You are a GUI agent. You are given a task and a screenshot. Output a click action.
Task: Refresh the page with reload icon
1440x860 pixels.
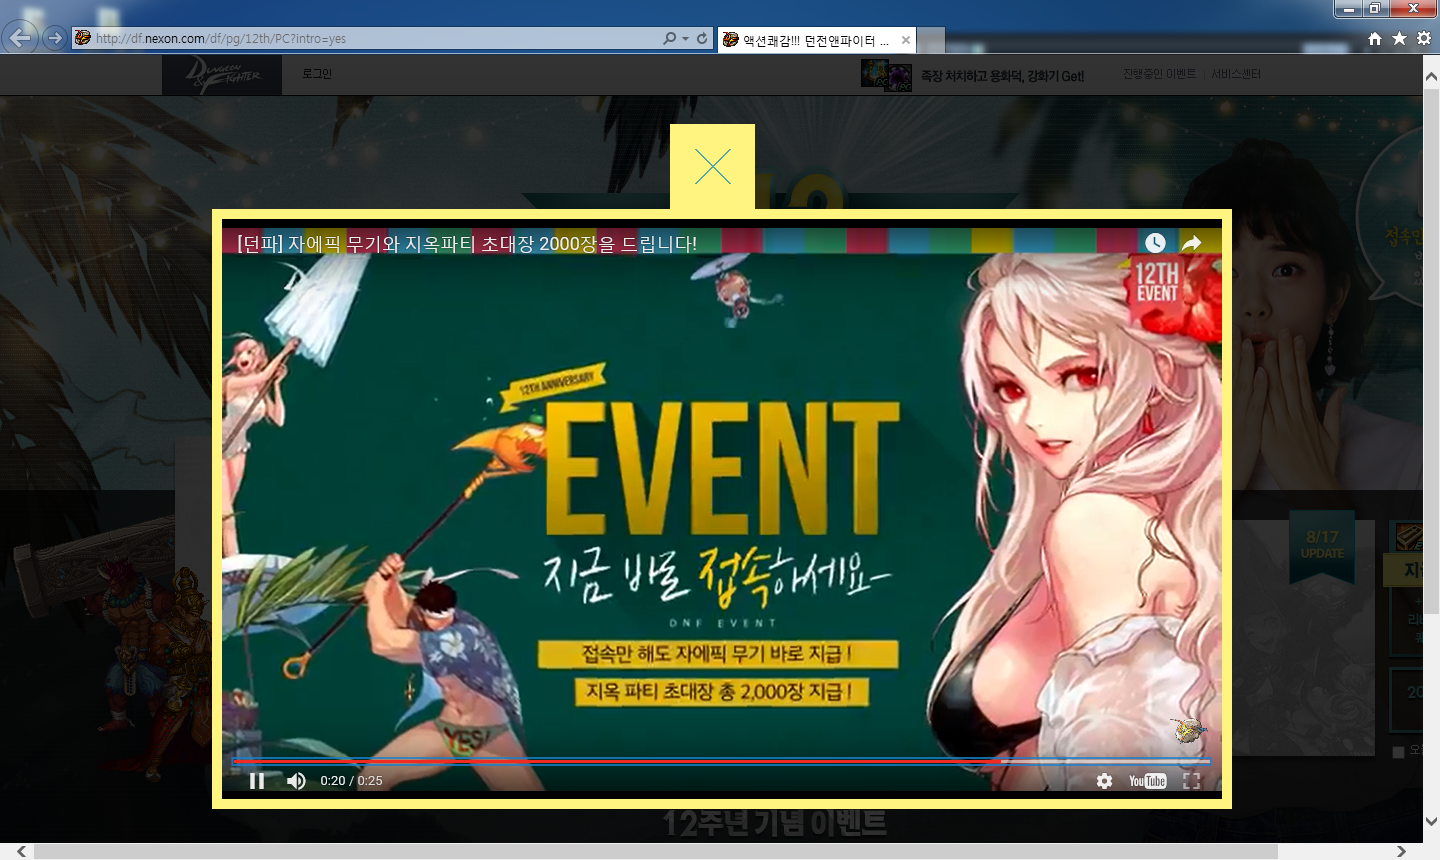(x=702, y=38)
